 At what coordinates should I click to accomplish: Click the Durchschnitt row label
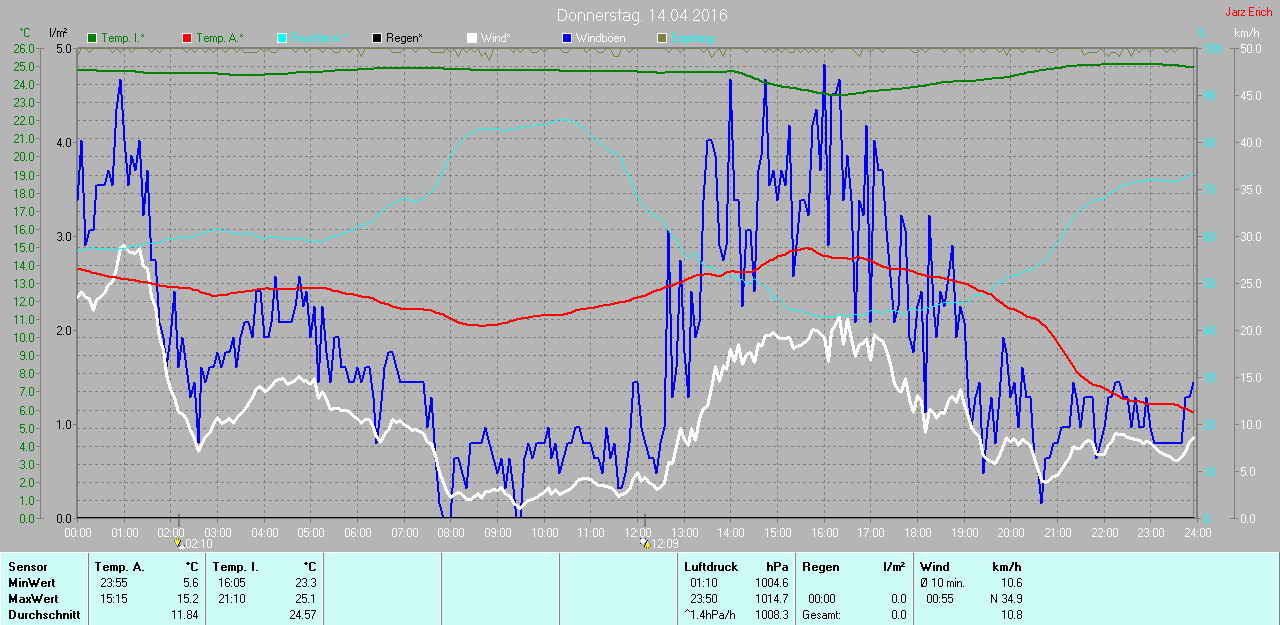coord(43,615)
